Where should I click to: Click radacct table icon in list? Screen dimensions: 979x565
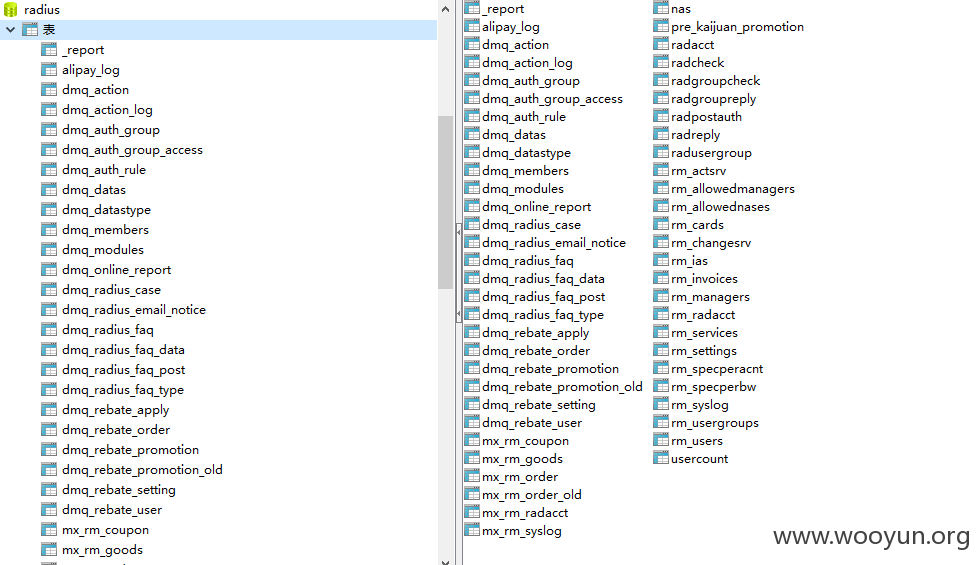point(661,44)
